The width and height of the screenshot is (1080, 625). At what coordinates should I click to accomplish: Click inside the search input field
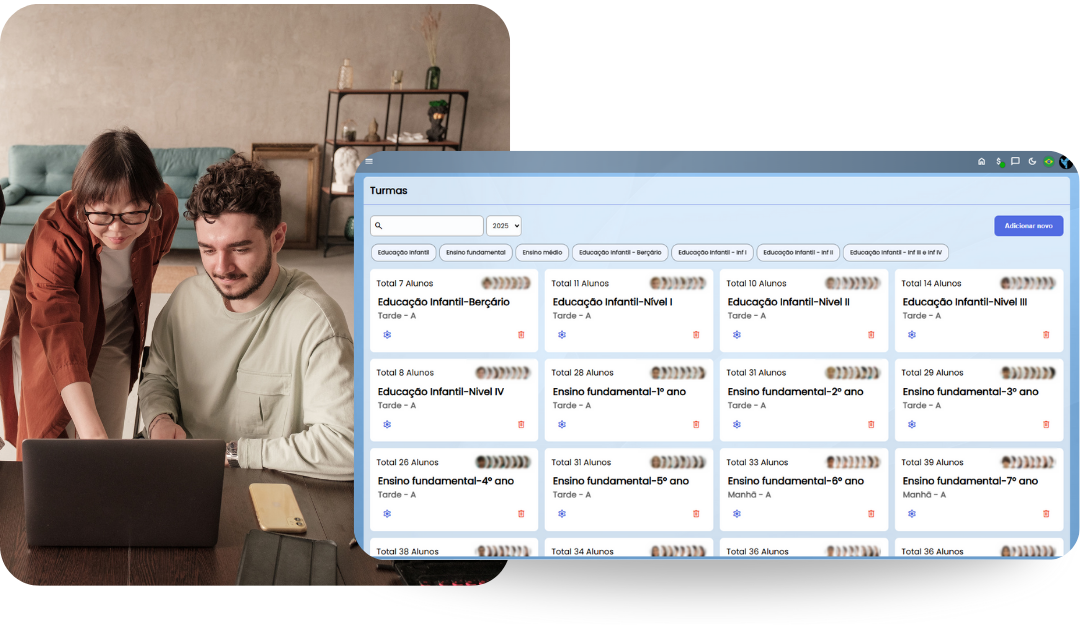427,225
